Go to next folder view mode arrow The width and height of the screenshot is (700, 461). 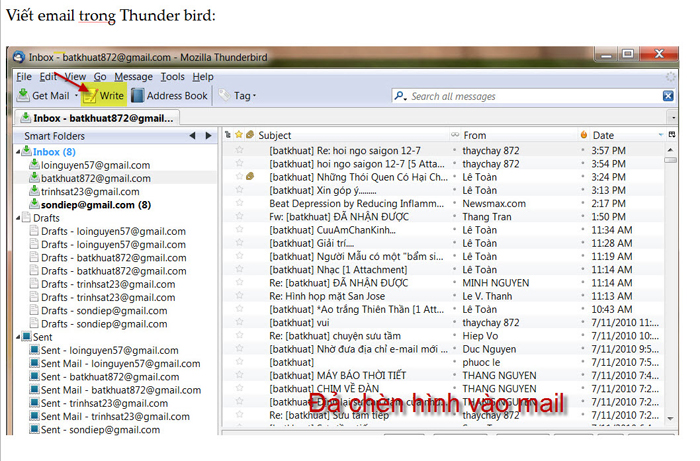coord(208,136)
